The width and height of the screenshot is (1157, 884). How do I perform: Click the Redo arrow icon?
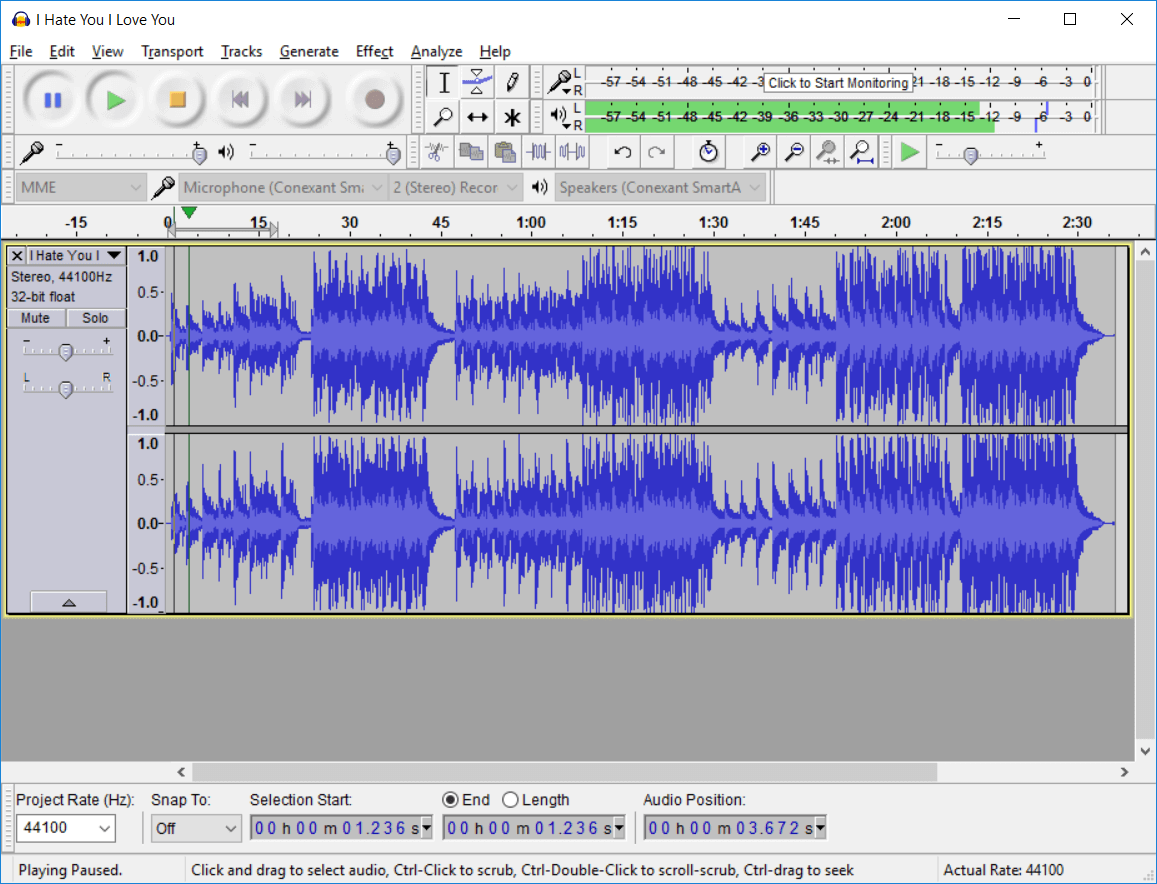(657, 153)
